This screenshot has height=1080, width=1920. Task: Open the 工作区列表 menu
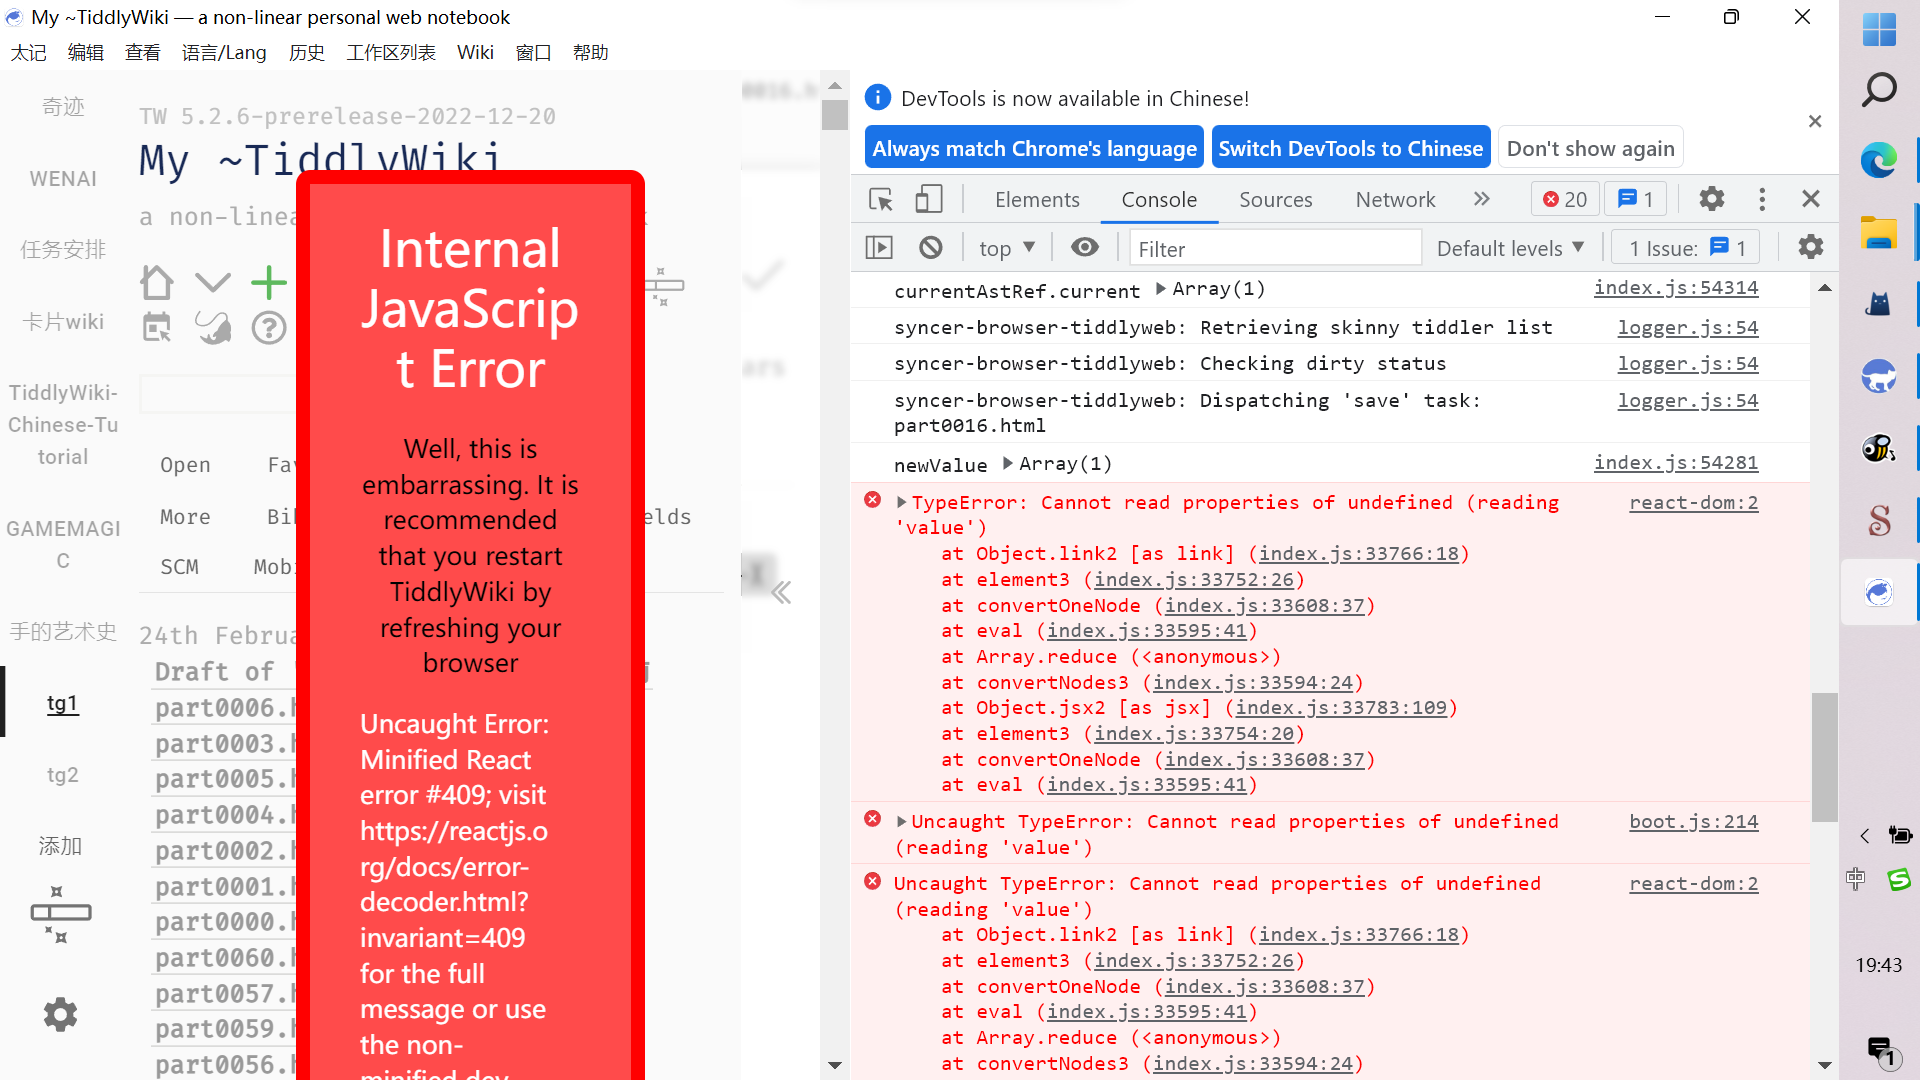click(x=391, y=53)
